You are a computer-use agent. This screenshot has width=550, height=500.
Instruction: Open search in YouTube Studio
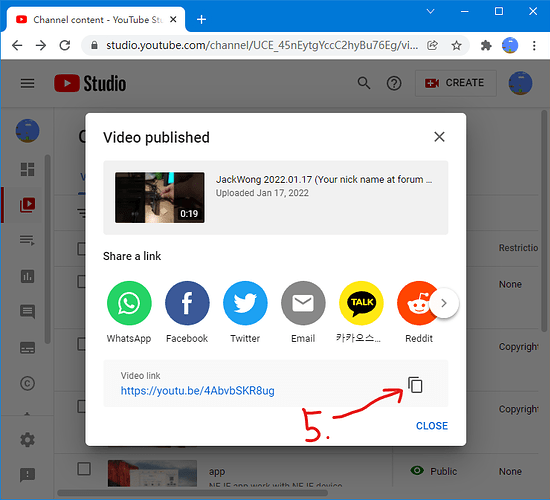click(x=364, y=84)
